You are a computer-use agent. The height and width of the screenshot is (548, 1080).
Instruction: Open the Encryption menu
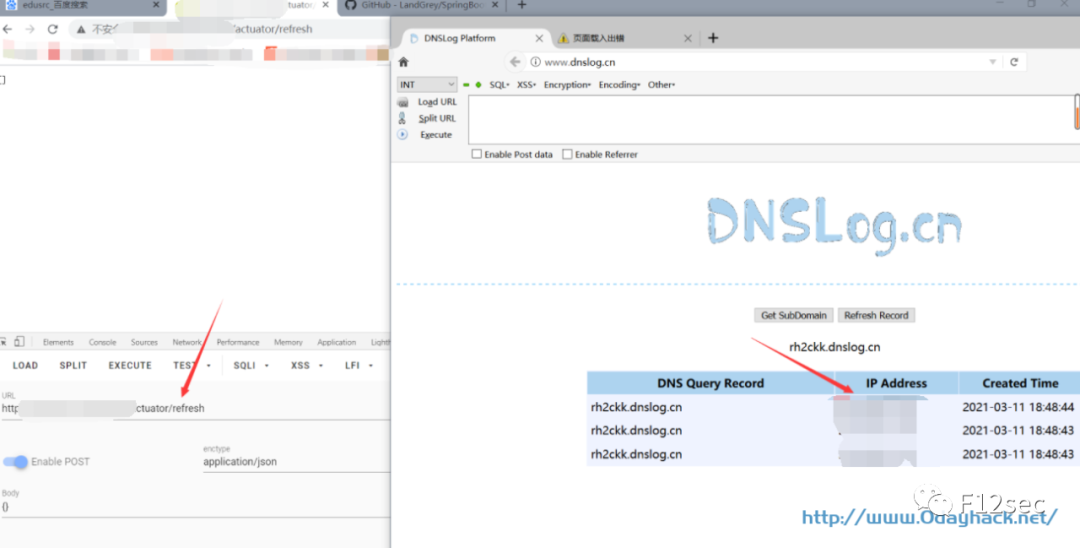(x=568, y=85)
